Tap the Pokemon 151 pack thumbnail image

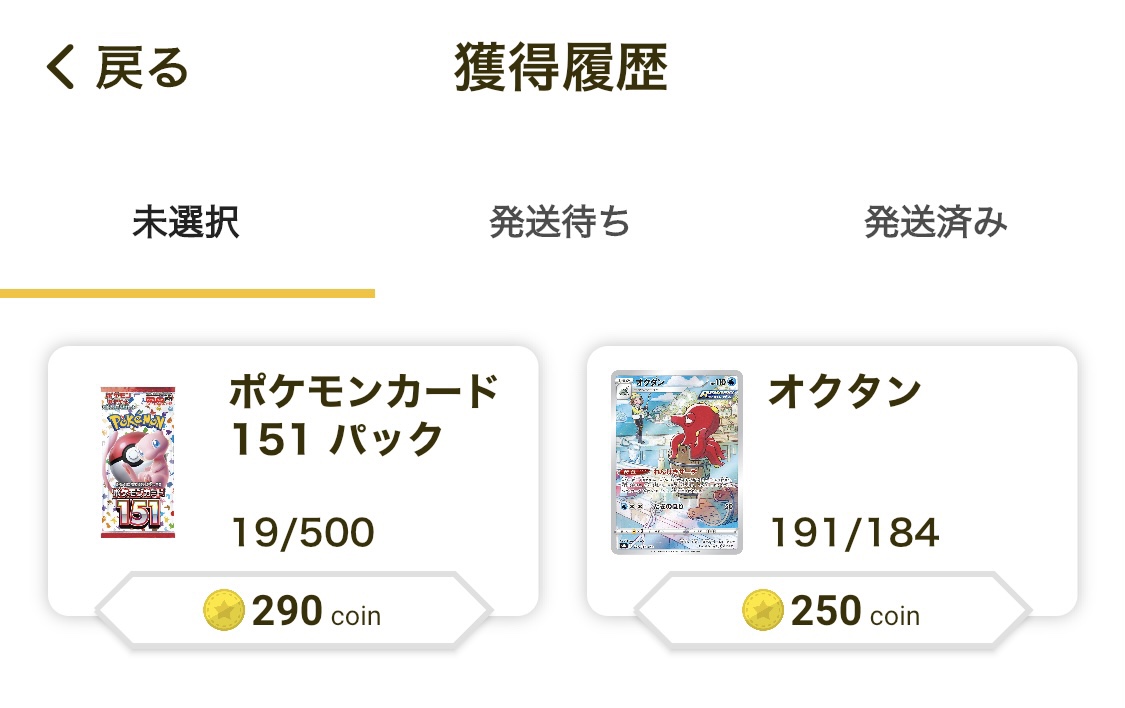pyautogui.click(x=138, y=462)
